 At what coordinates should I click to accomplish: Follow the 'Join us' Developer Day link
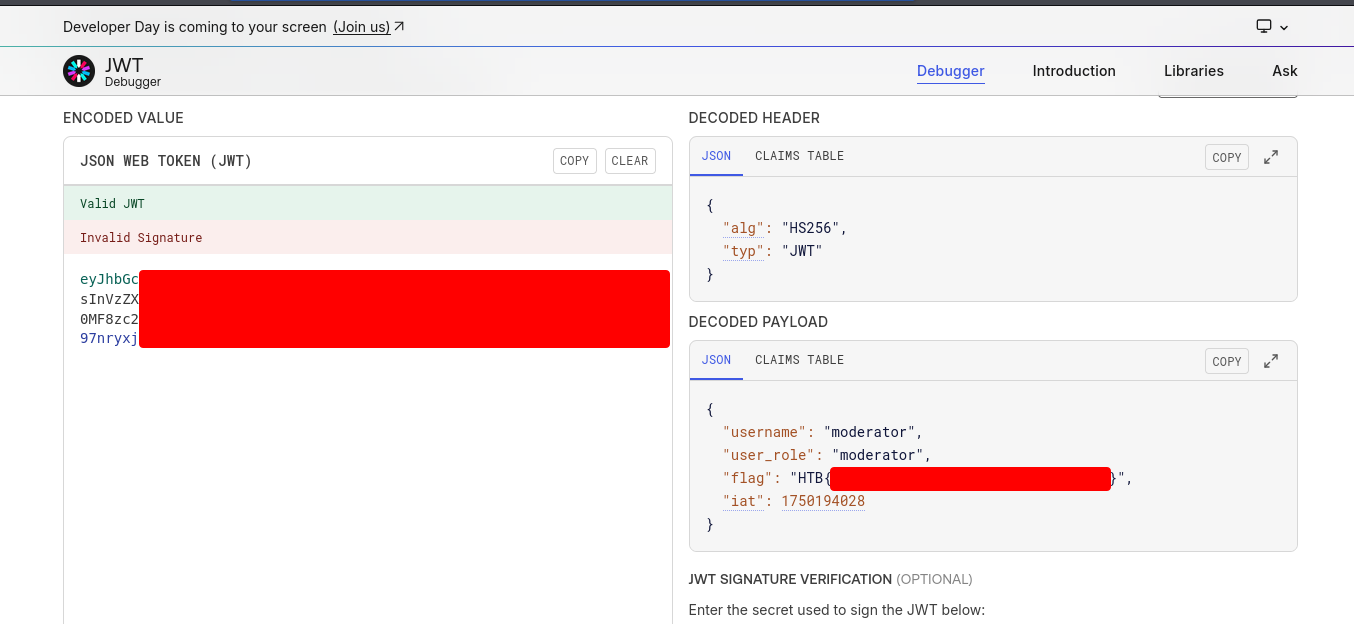(361, 27)
